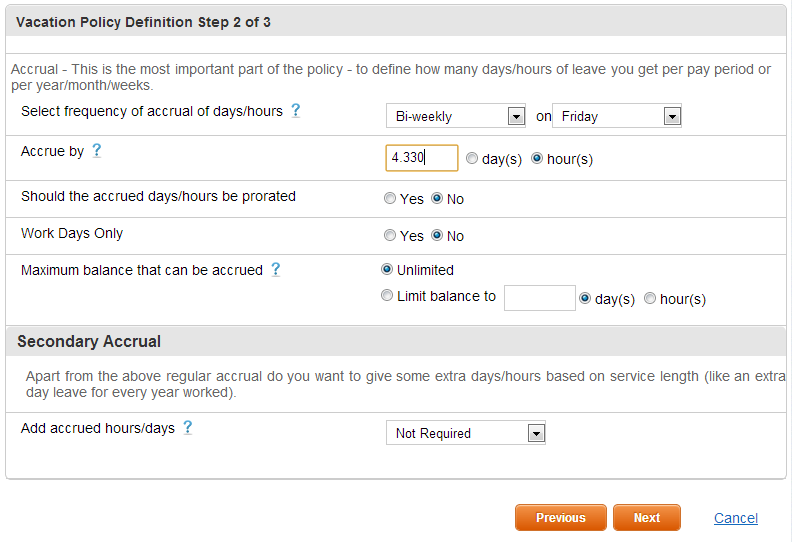Open the Bi-weekly frequency dropdown

pos(456,116)
